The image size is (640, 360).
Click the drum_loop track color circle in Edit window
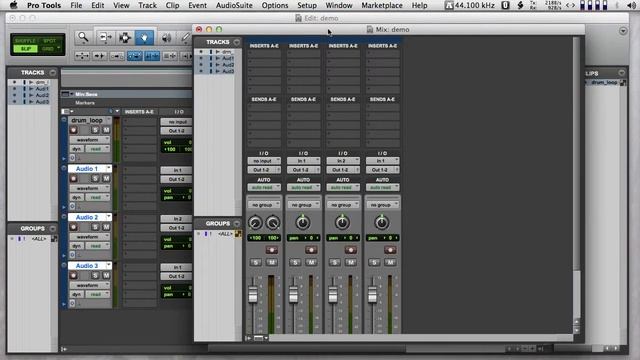click(64, 120)
